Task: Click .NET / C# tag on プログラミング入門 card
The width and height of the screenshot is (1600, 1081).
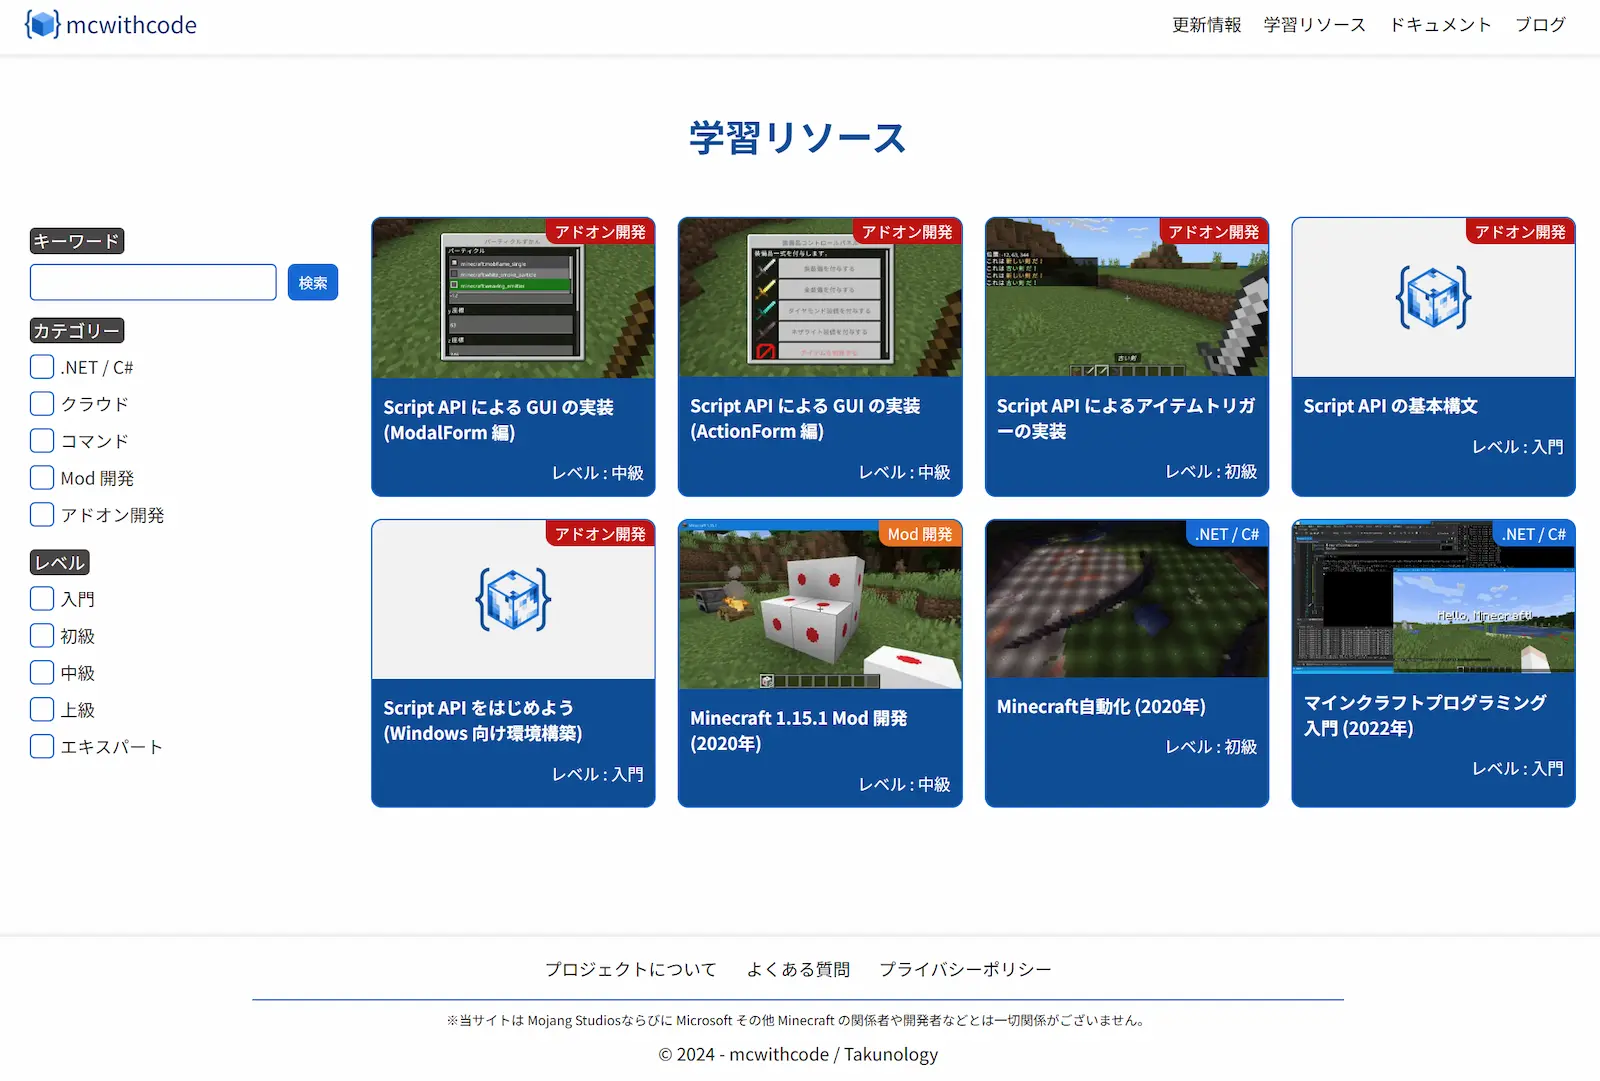Action: (x=1534, y=534)
